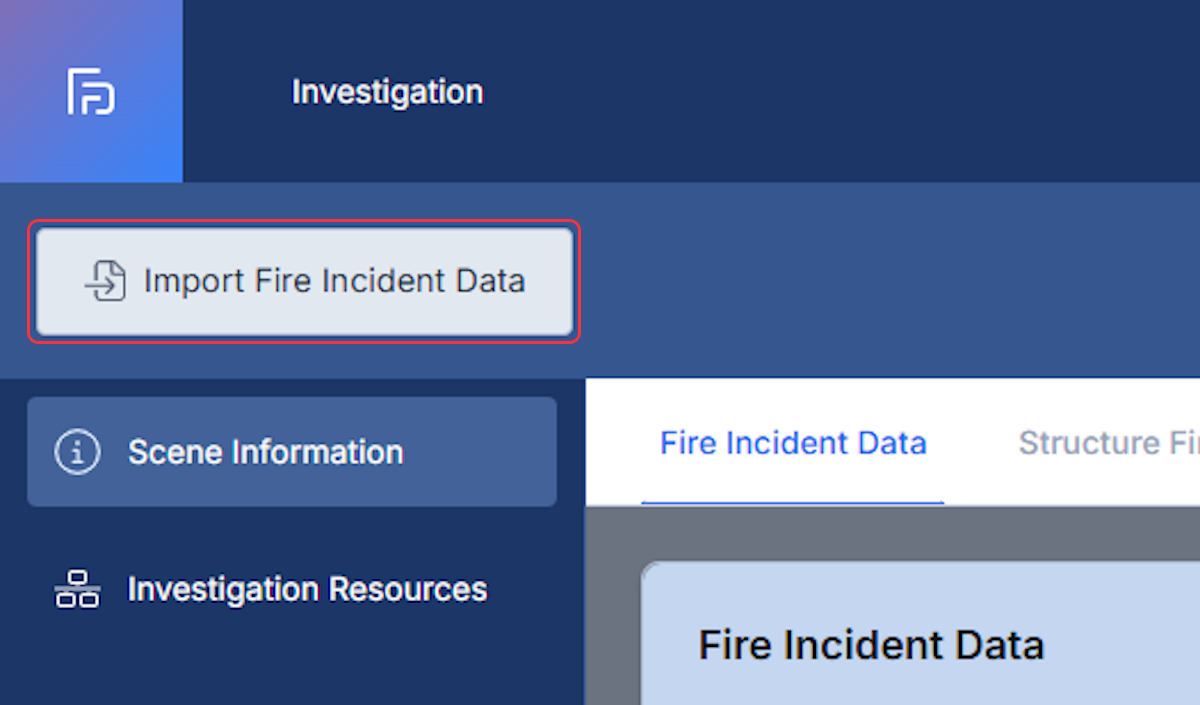The height and width of the screenshot is (705, 1200).
Task: Click the Fire Incident Data card heading
Action: pyautogui.click(x=871, y=645)
